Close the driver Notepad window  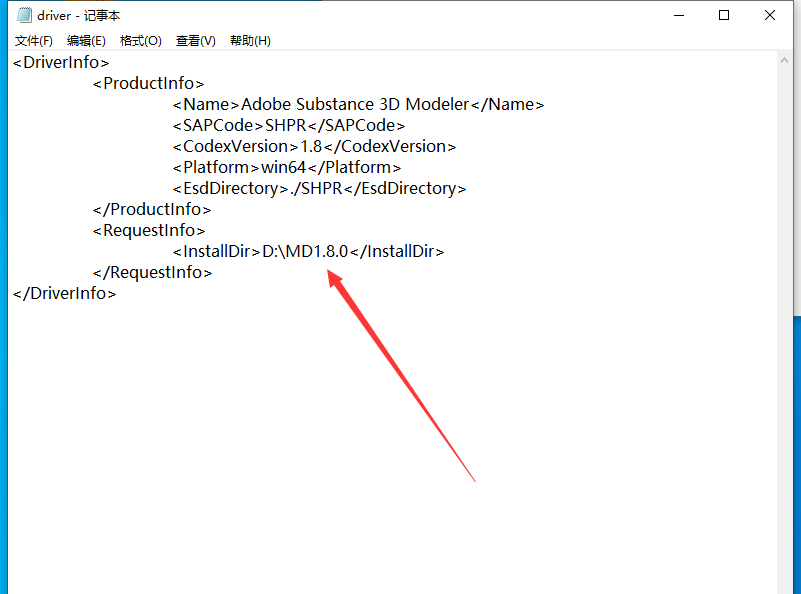pos(770,15)
